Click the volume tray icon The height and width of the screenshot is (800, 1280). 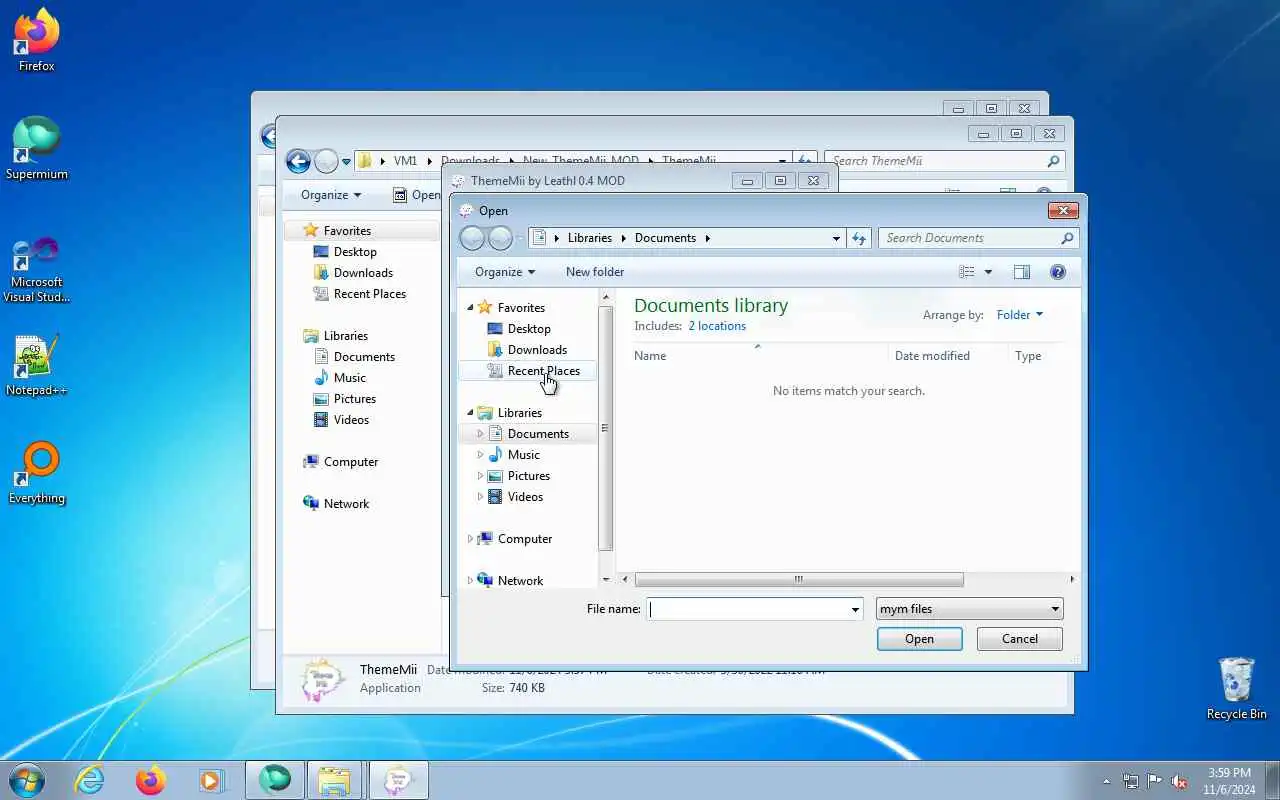tap(1180, 781)
